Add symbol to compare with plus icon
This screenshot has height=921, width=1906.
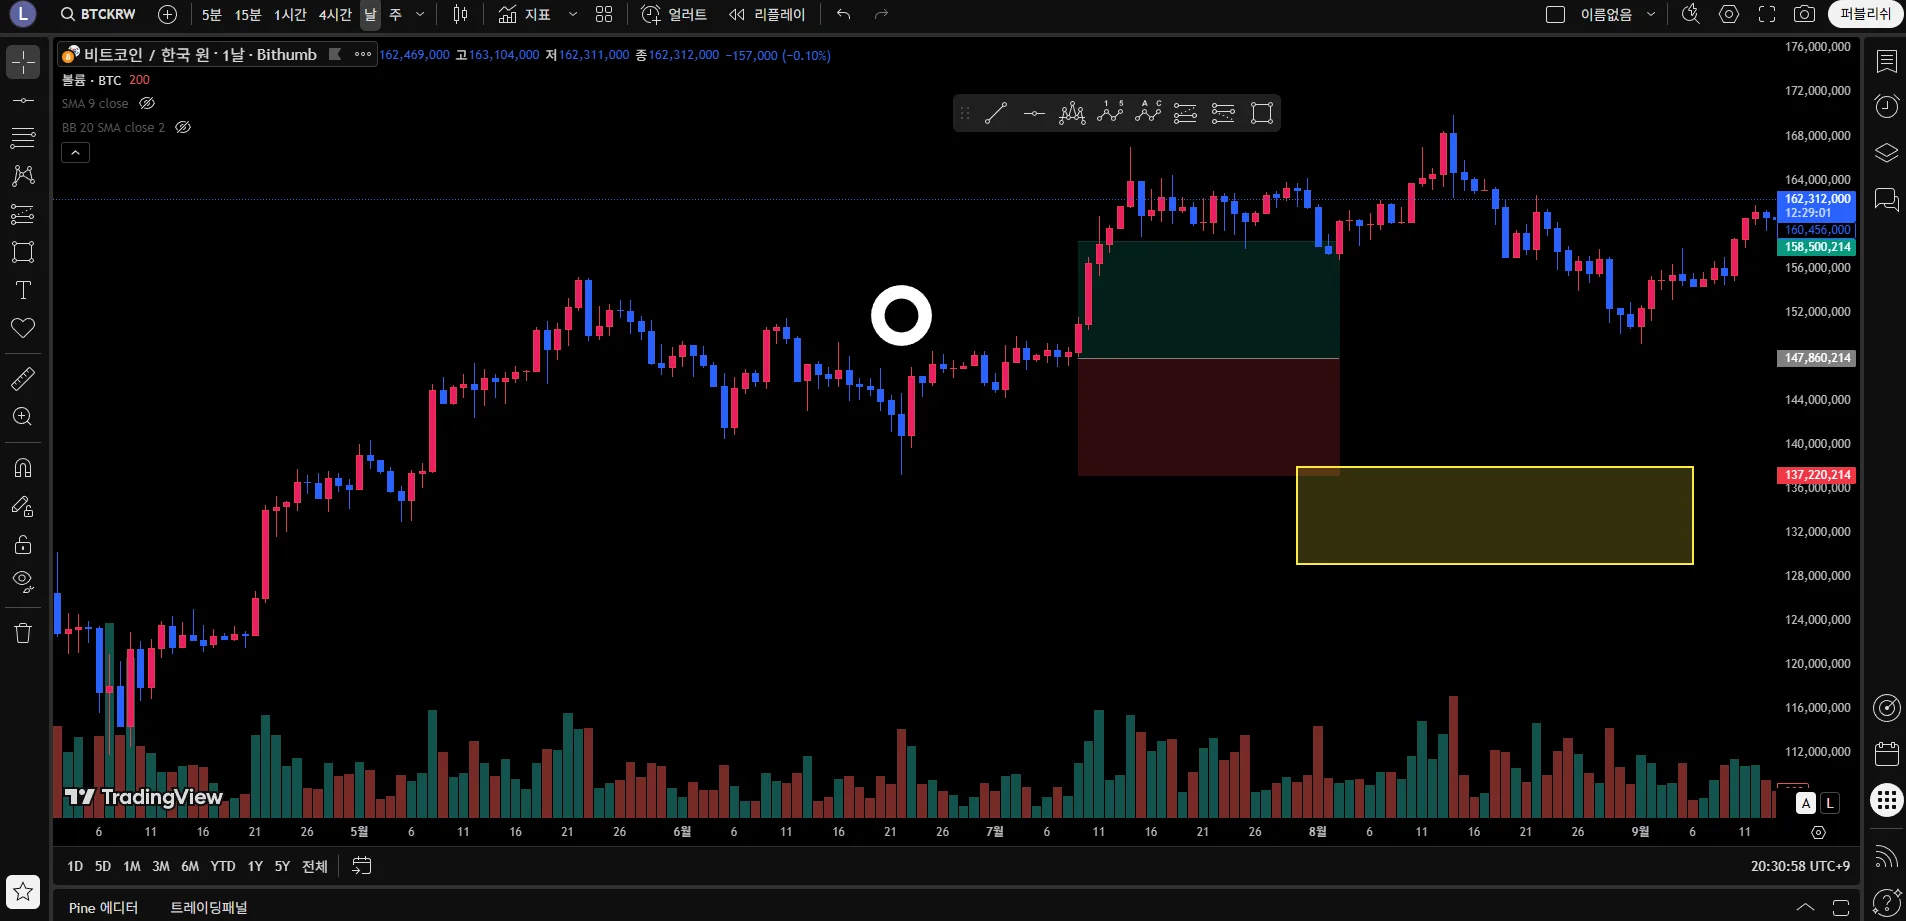point(168,14)
